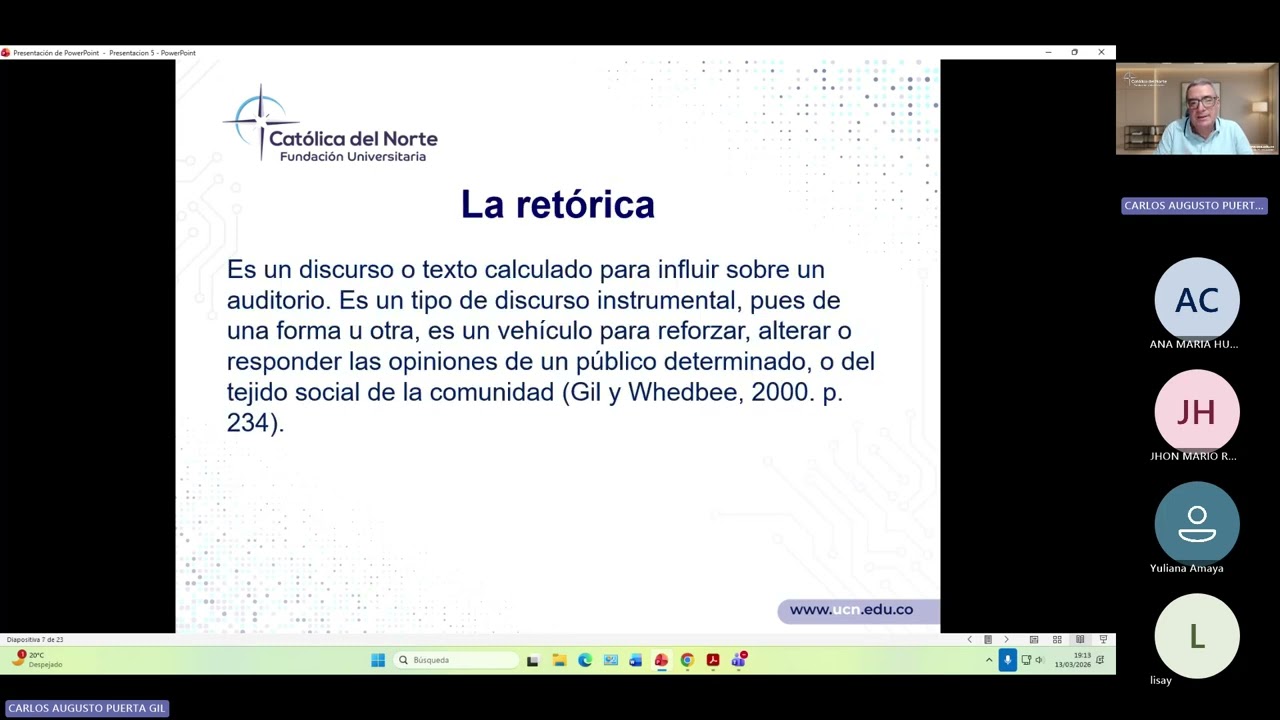Viewport: 1280px width, 720px height.
Task: Select the speaker video thumbnail
Action: point(1197,109)
